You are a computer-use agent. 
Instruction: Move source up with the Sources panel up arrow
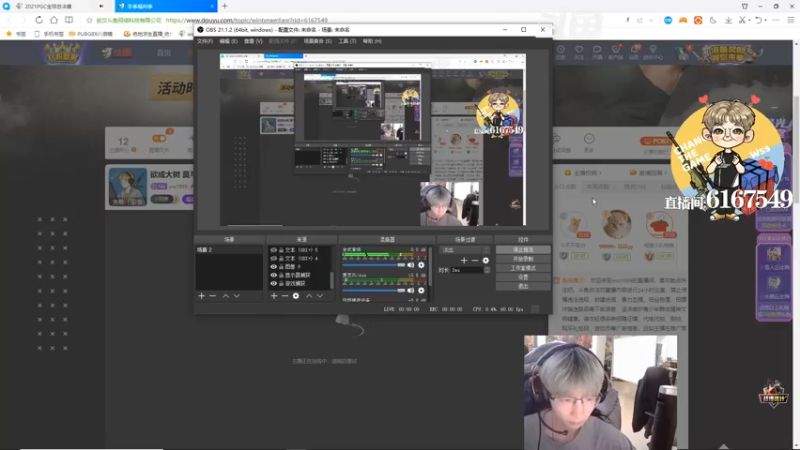(x=309, y=296)
